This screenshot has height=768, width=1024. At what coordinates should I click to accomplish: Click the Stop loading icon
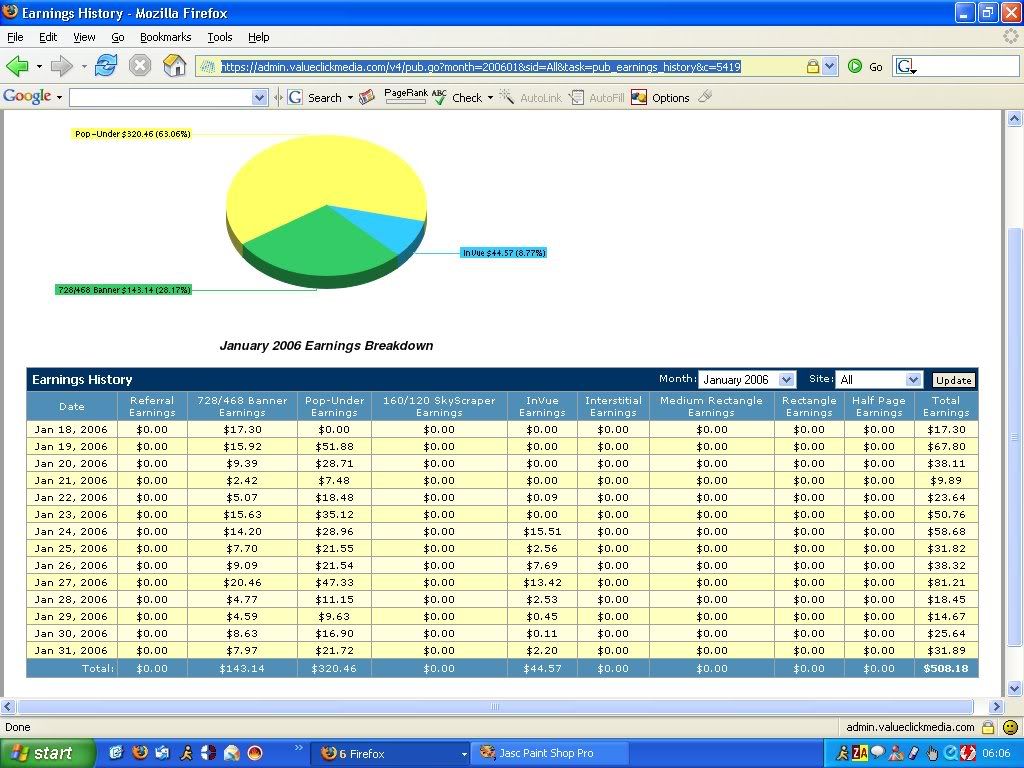coord(140,66)
